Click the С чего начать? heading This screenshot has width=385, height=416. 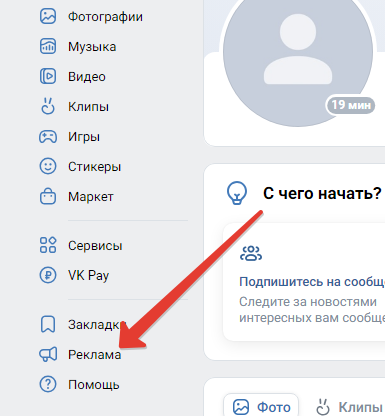(322, 193)
